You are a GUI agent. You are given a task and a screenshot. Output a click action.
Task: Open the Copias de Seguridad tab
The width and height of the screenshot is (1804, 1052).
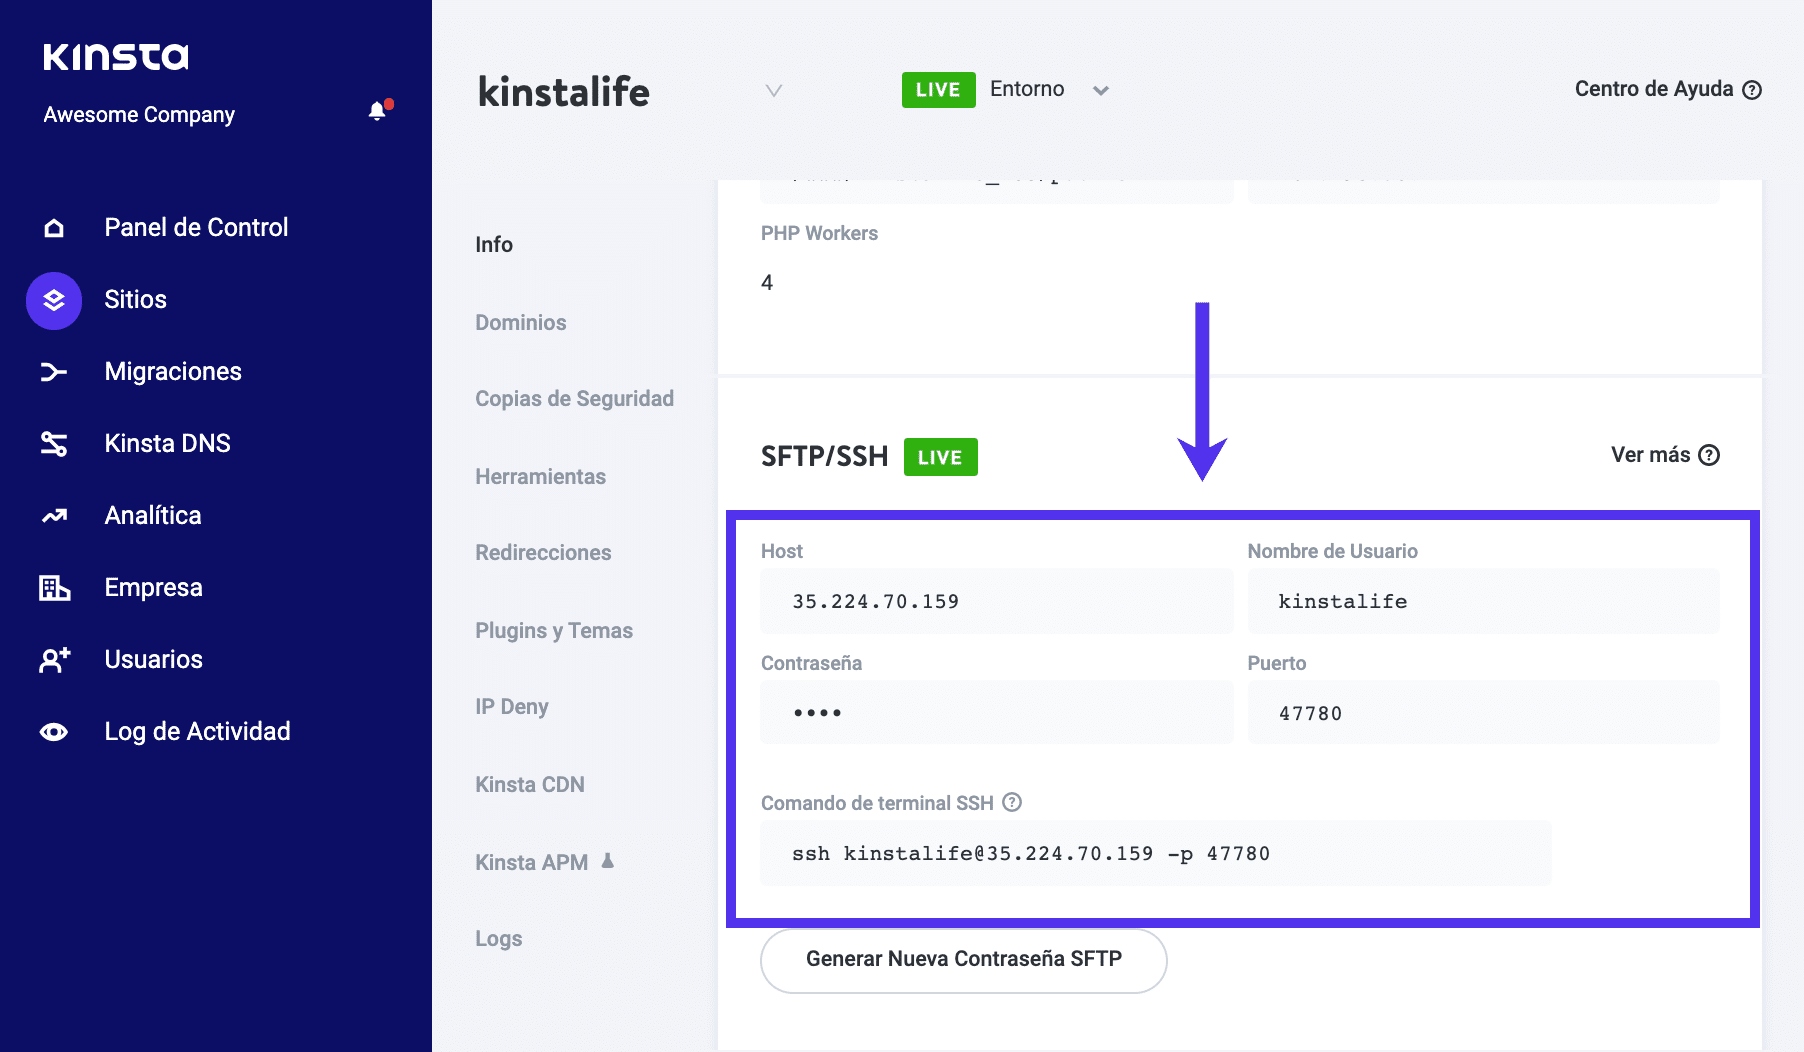coord(574,398)
